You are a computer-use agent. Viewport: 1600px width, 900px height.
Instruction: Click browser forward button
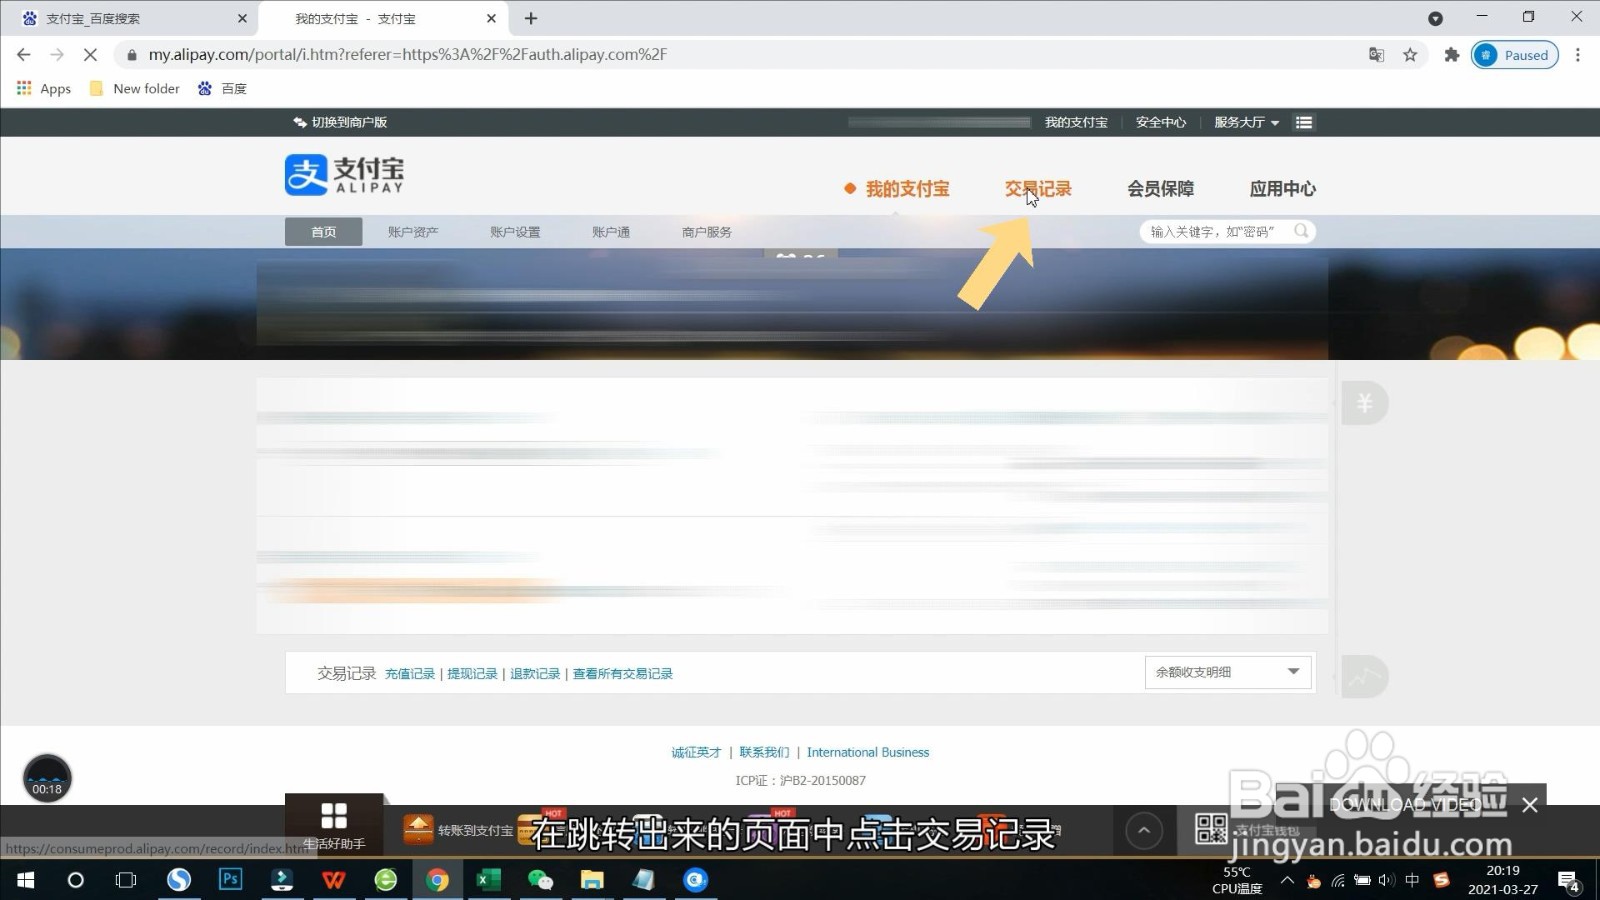coord(57,55)
